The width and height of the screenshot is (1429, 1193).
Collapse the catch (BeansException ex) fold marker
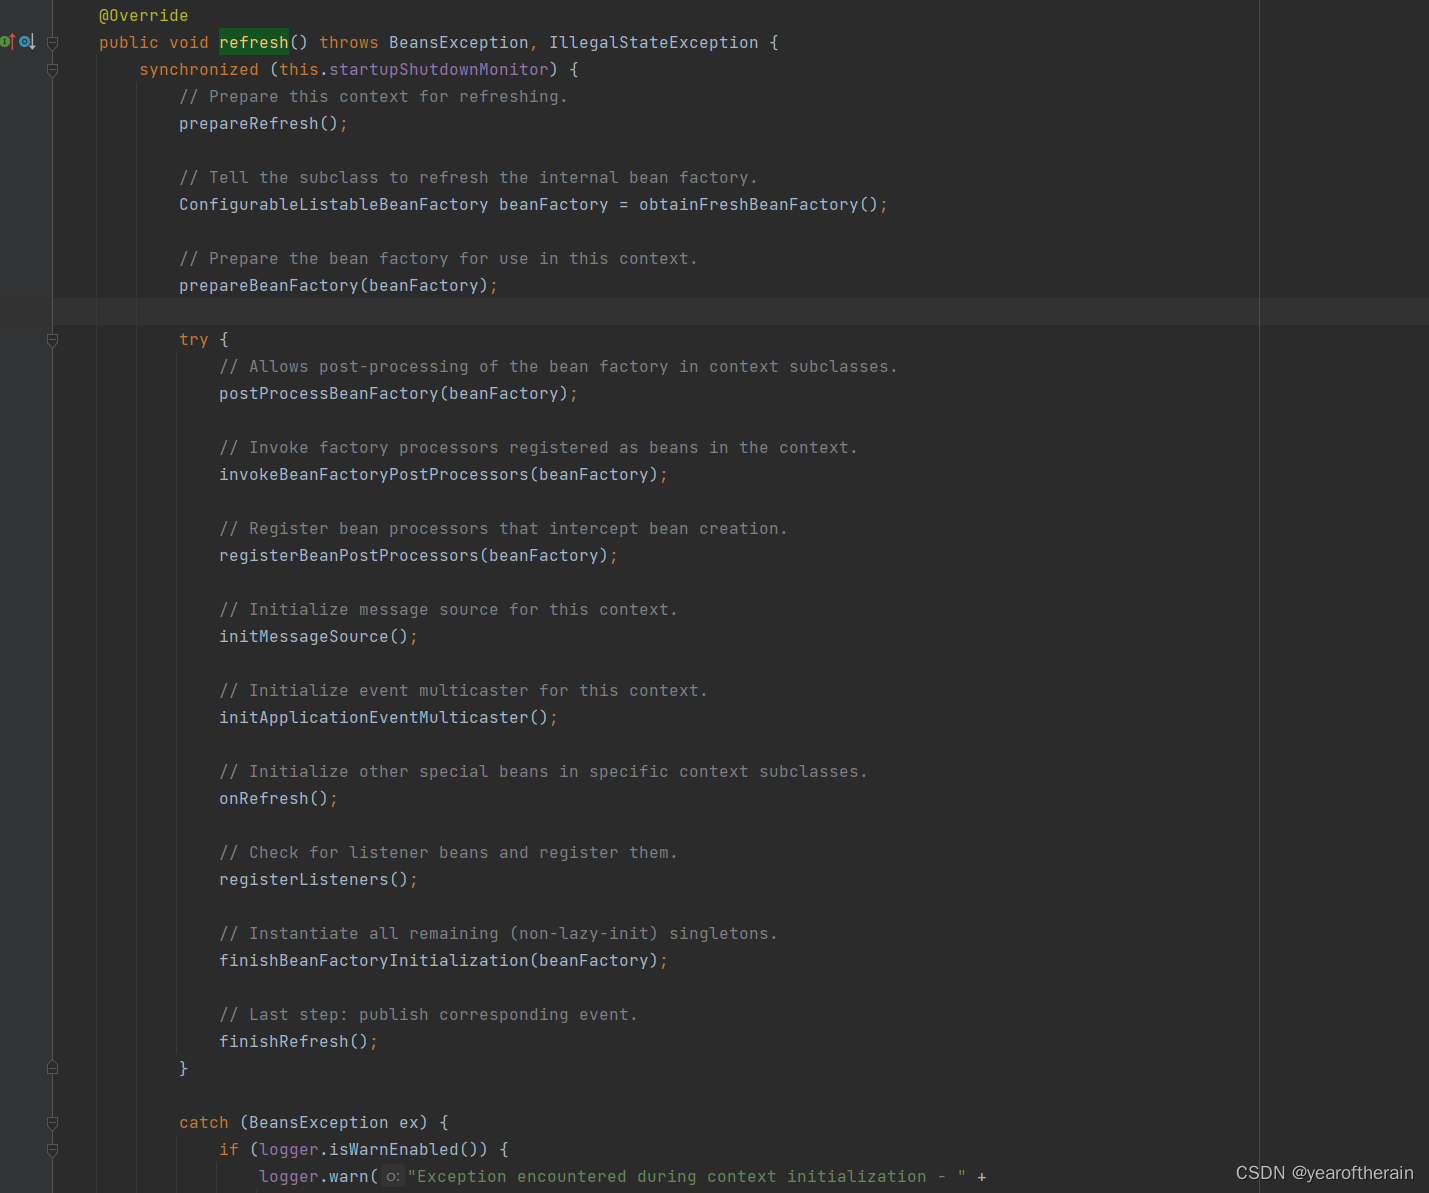pyautogui.click(x=52, y=1123)
